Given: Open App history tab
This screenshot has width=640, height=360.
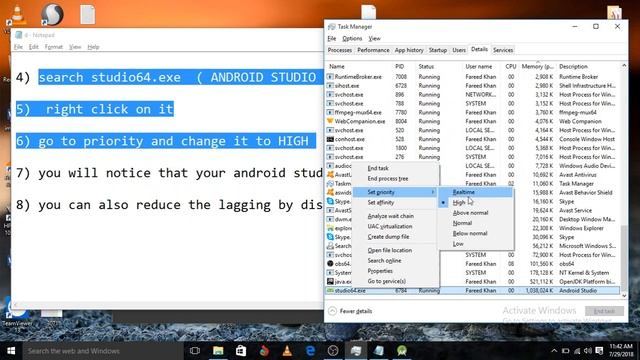Looking at the screenshot, I should pyautogui.click(x=409, y=50).
